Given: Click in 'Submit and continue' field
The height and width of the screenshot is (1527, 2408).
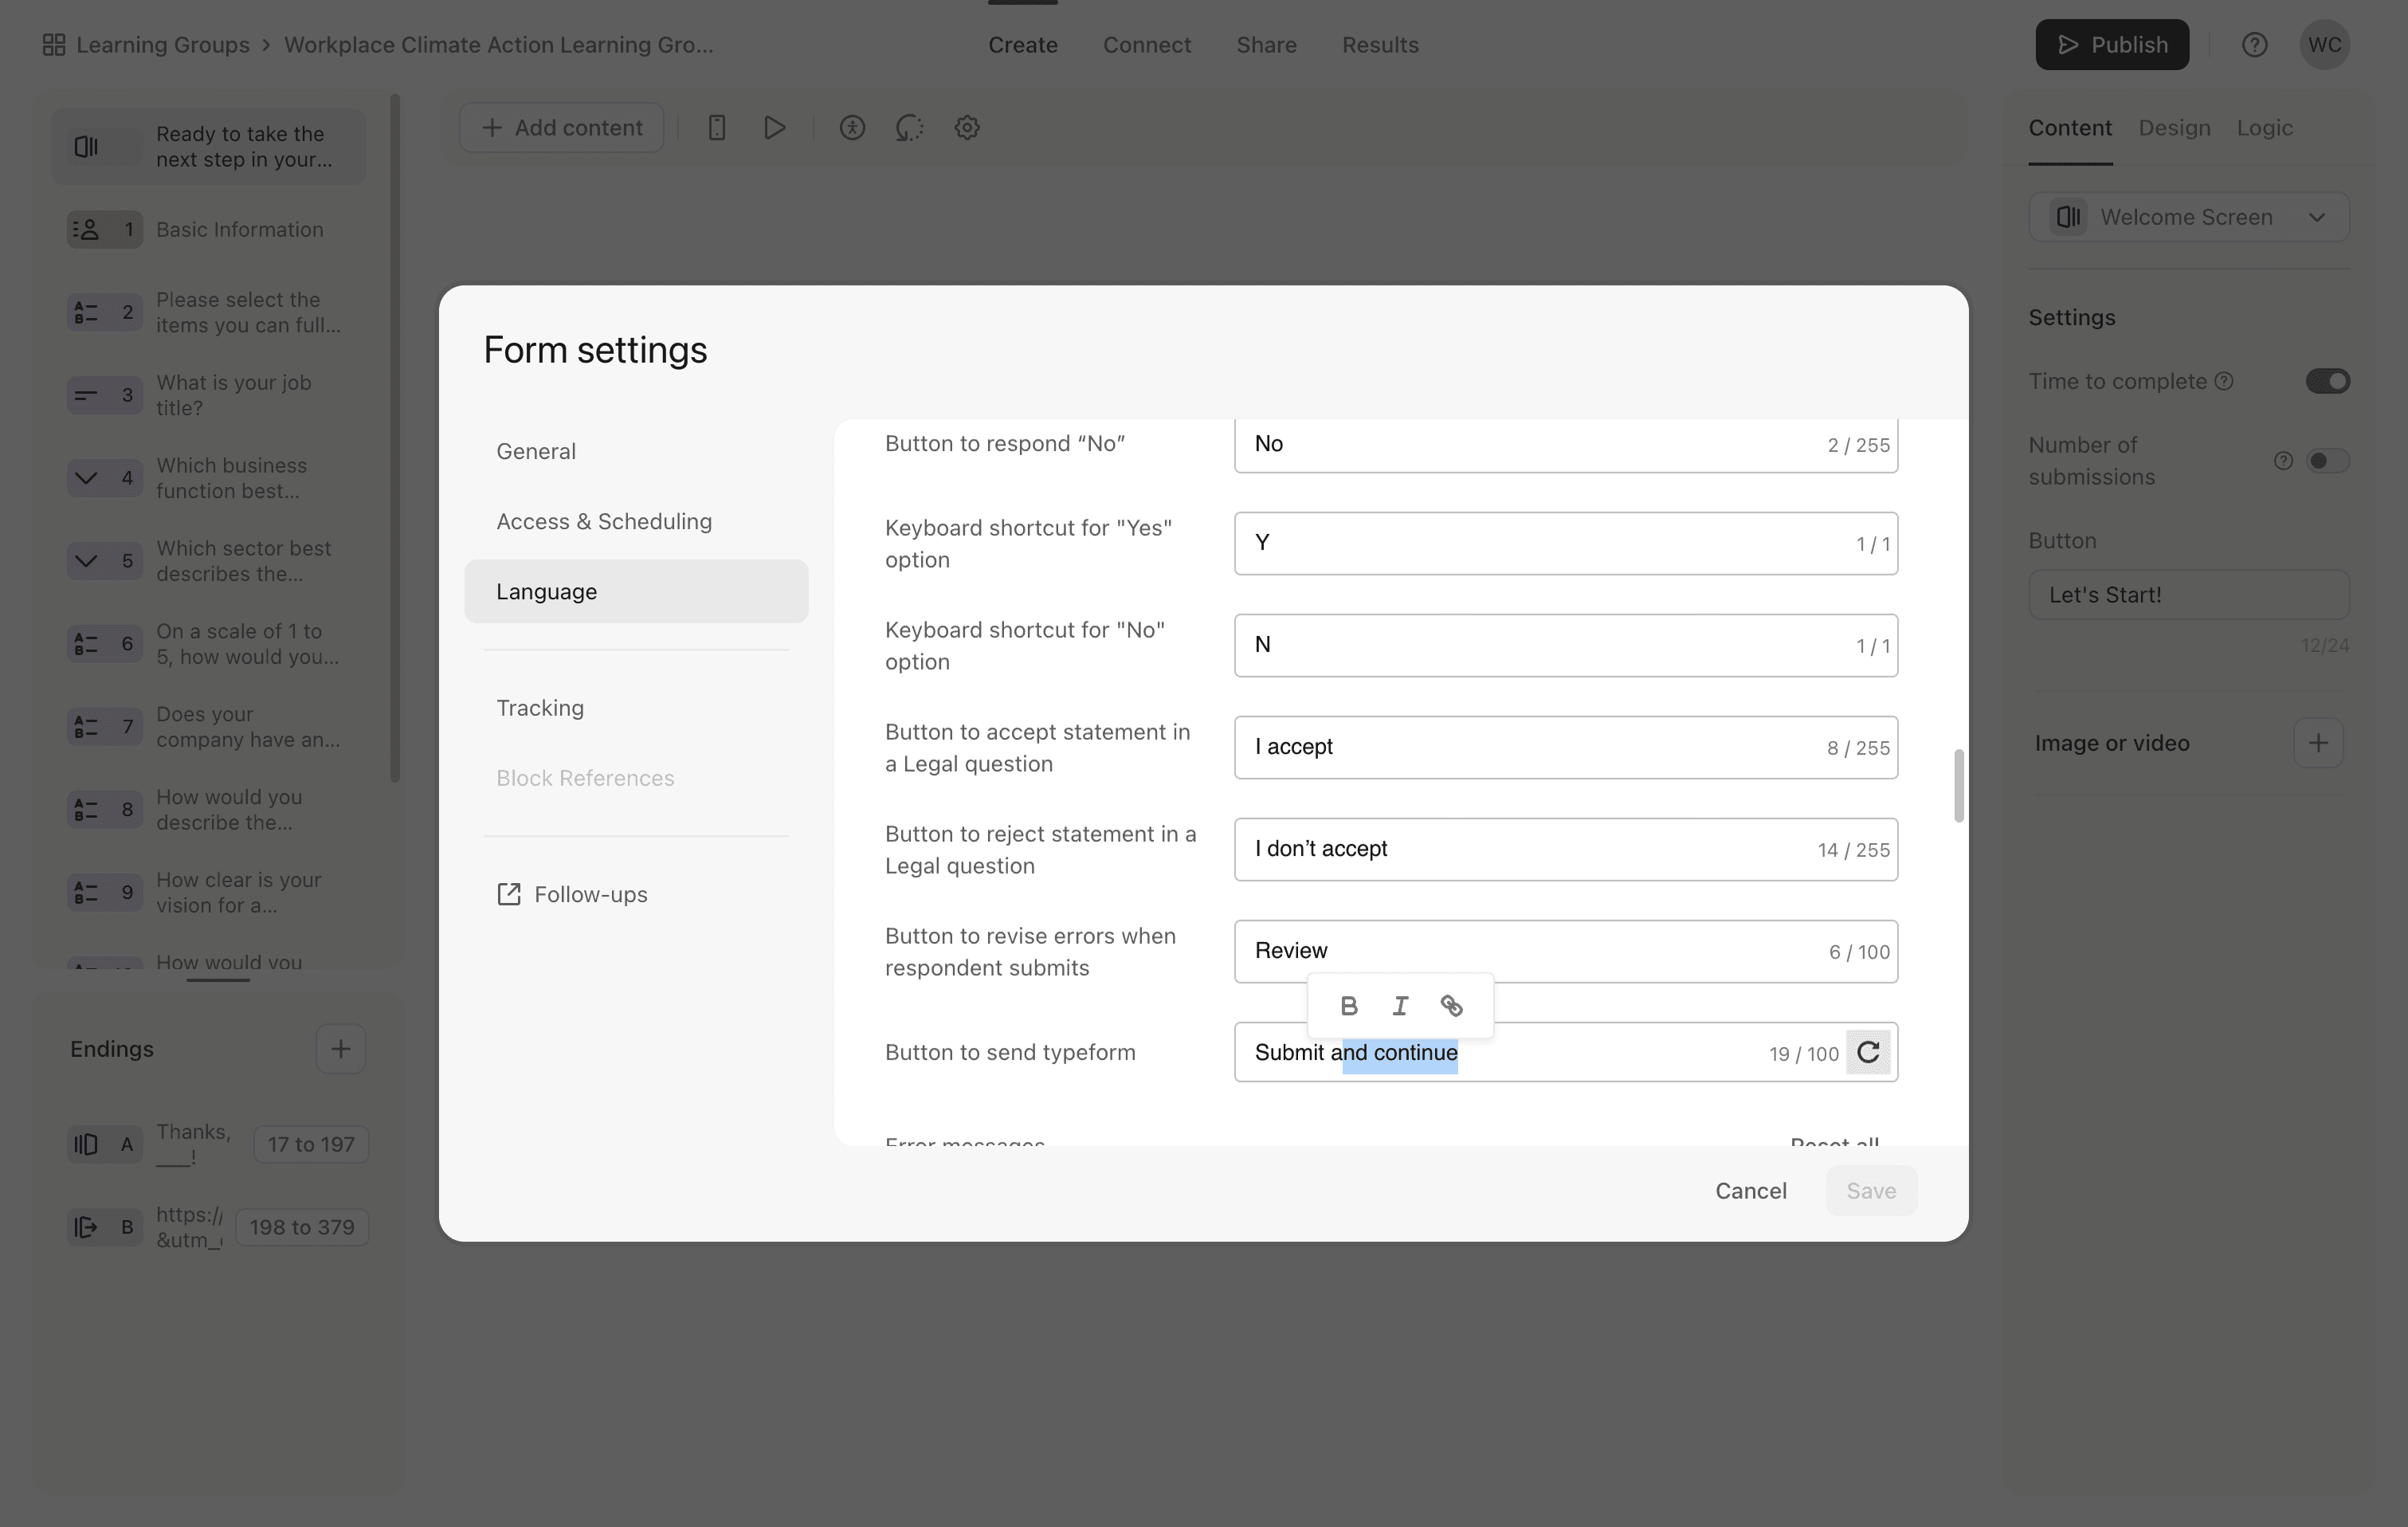Looking at the screenshot, I should pos(1565,1052).
